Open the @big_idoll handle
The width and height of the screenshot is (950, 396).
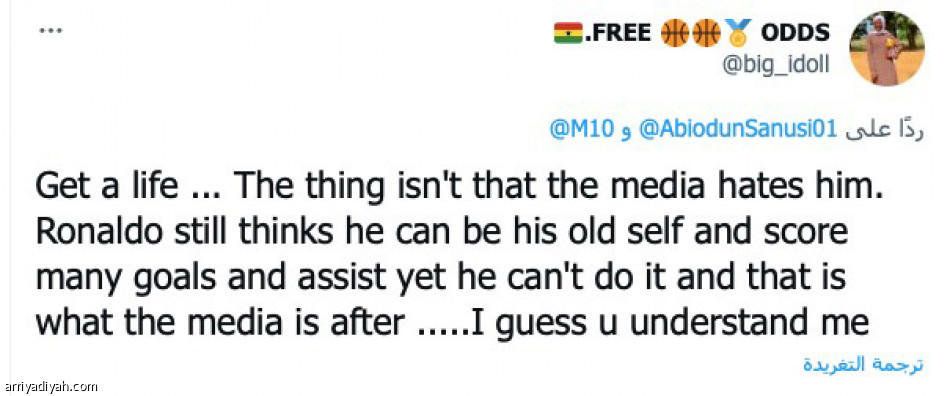[x=776, y=64]
